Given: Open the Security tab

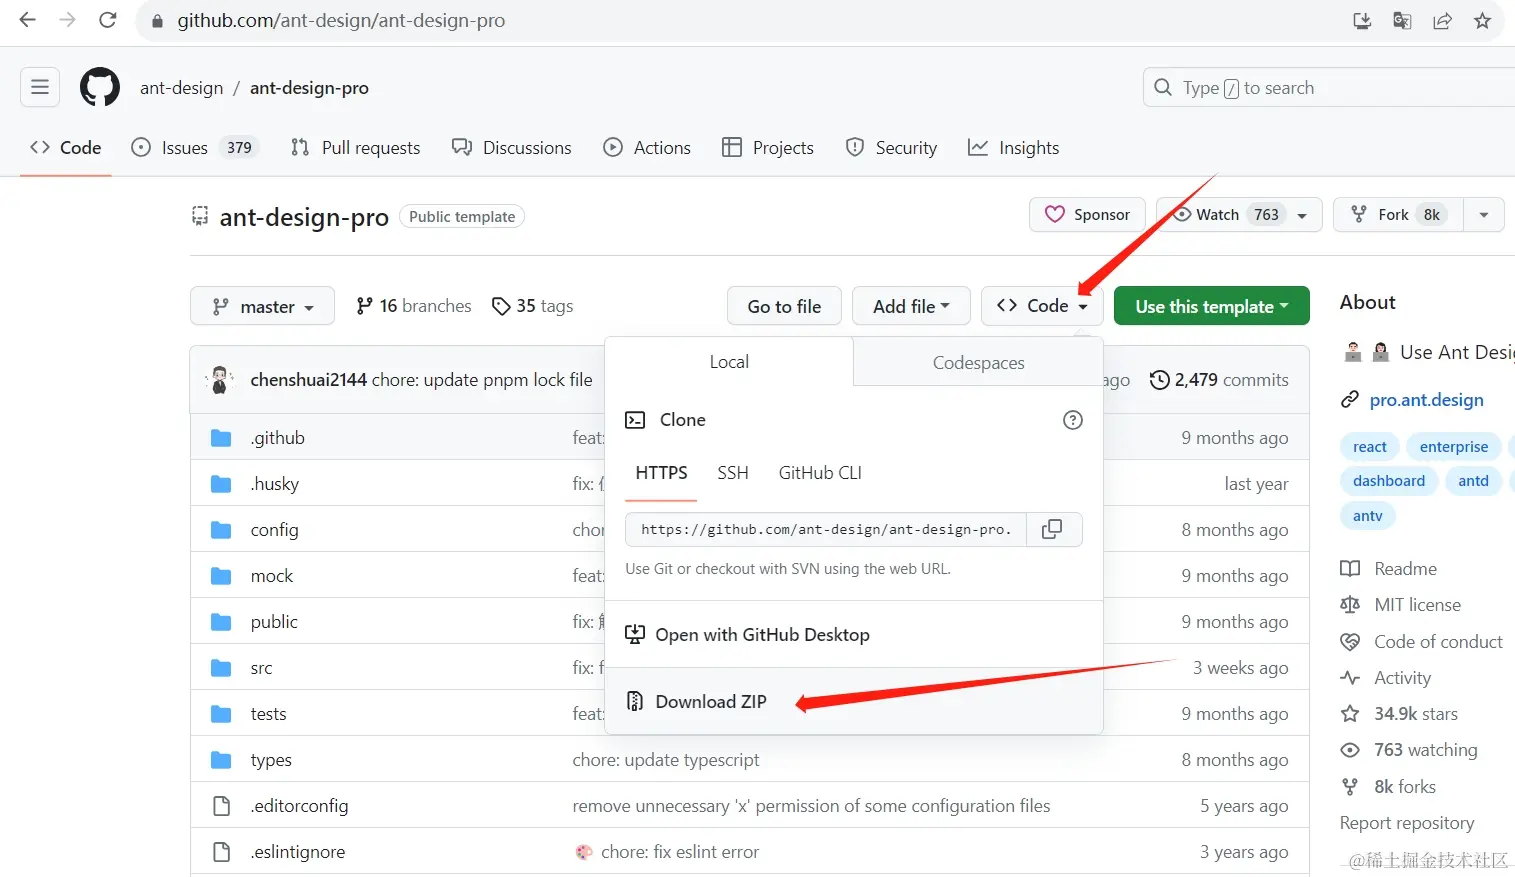Looking at the screenshot, I should coord(891,148).
